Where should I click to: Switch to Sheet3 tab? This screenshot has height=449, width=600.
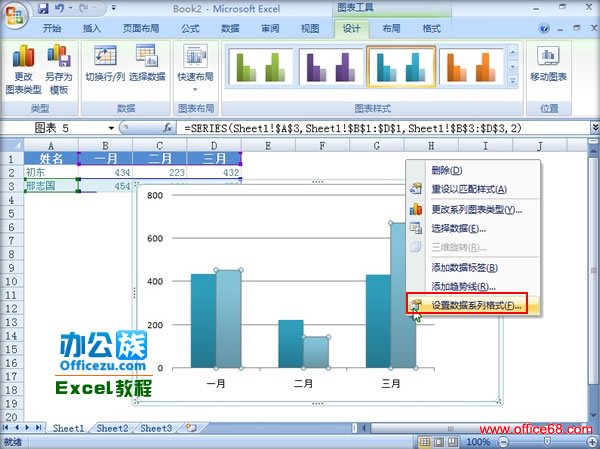tap(156, 428)
